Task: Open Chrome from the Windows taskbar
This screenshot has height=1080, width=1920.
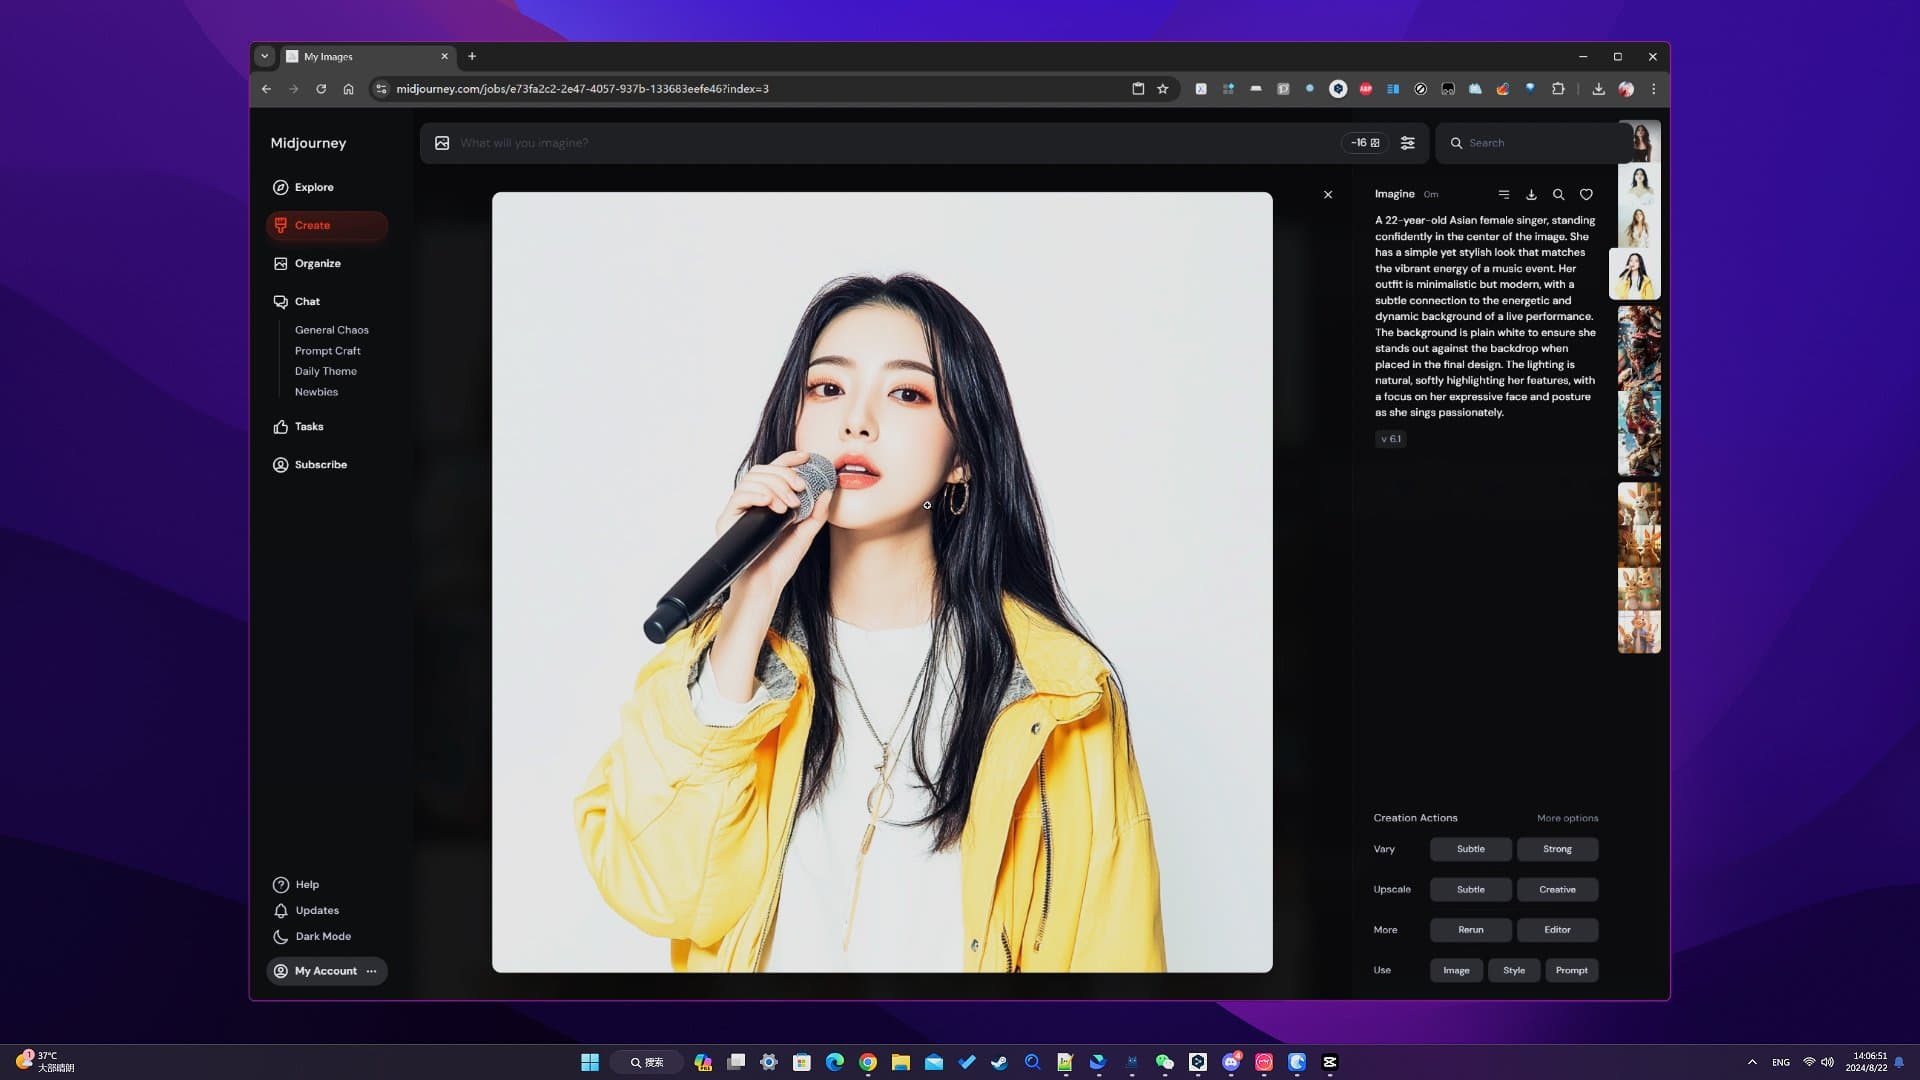Action: point(868,1062)
